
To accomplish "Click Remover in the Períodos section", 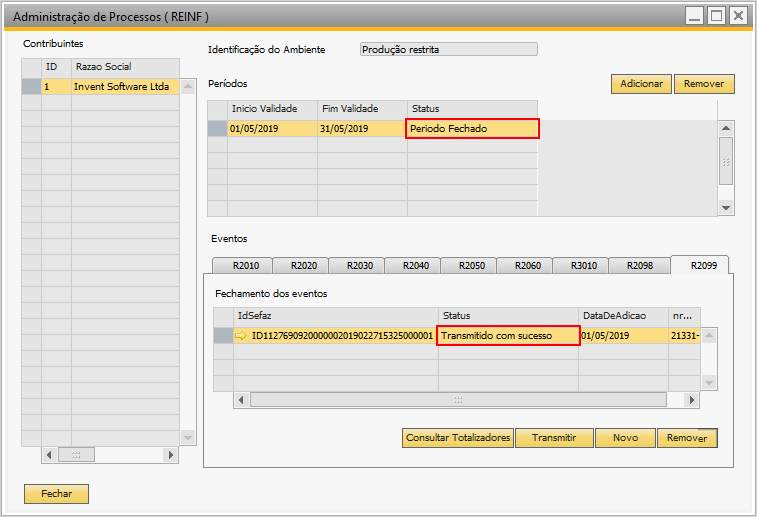I will coord(704,84).
